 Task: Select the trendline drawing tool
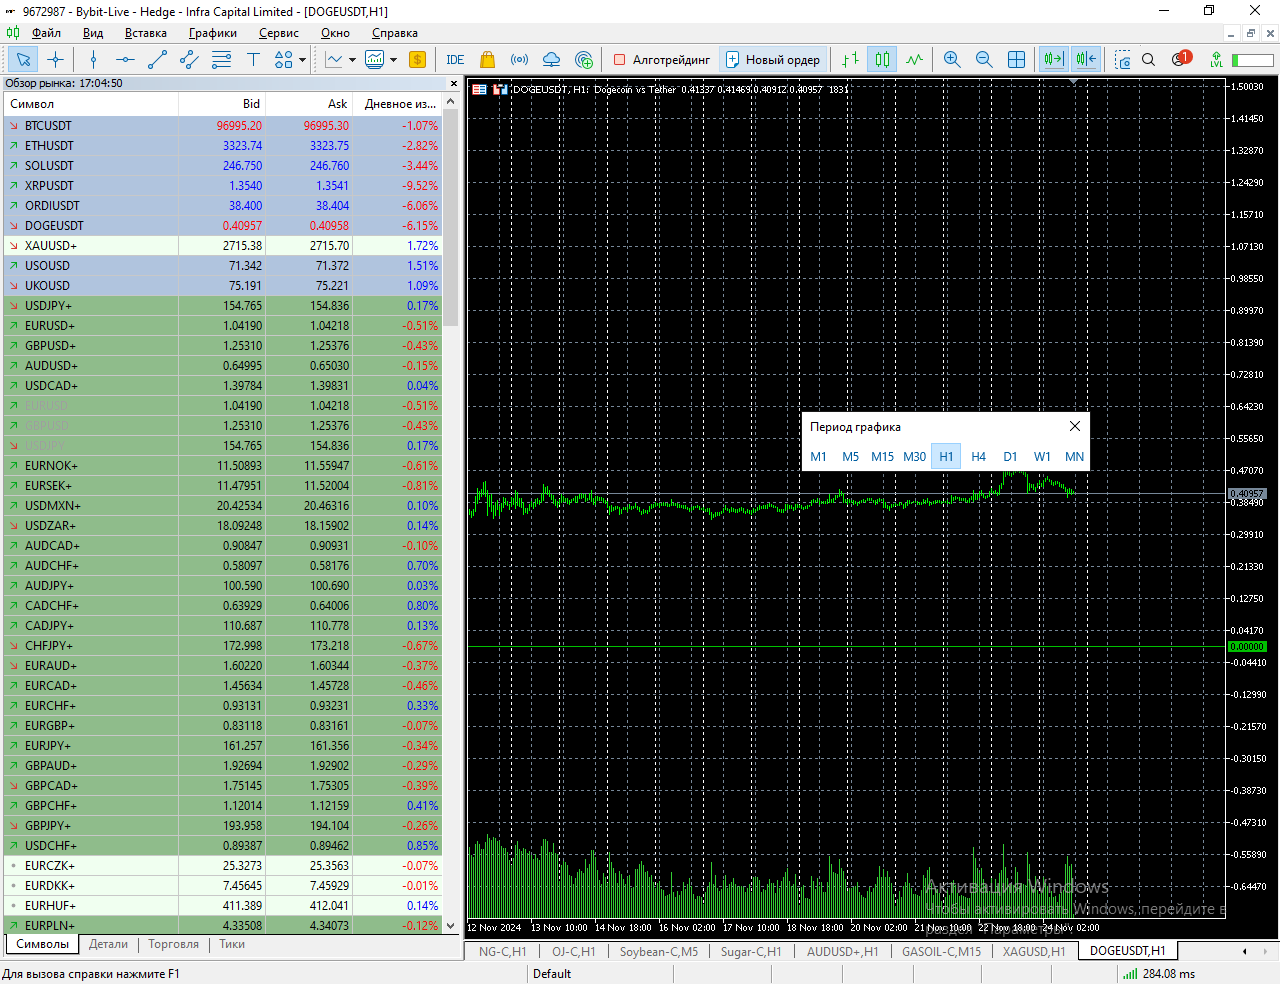[157, 60]
